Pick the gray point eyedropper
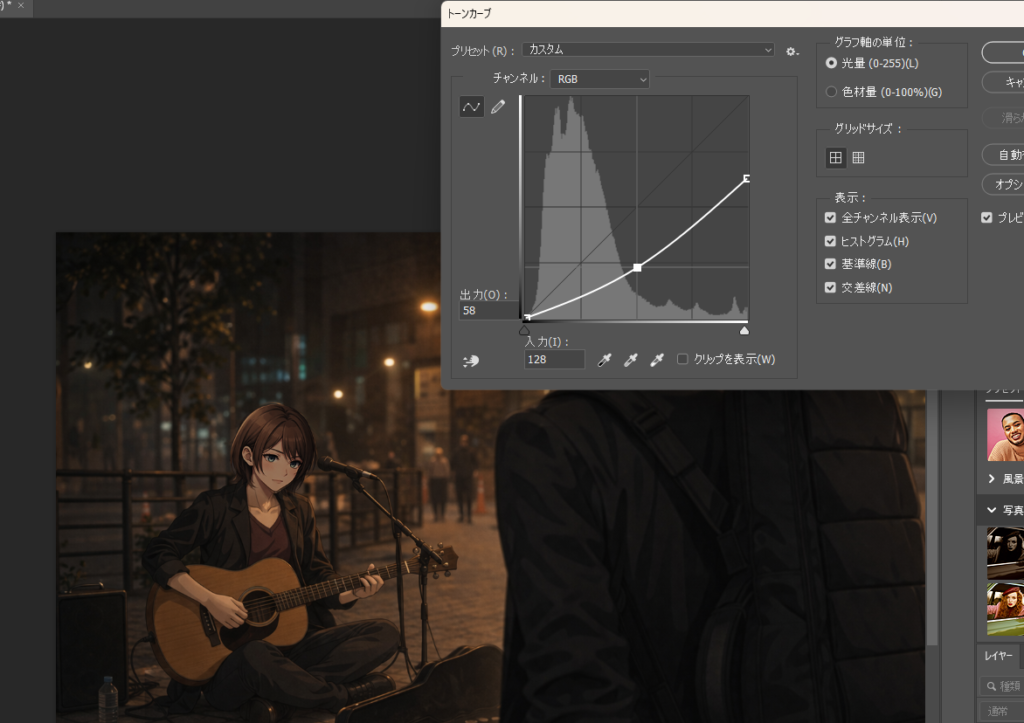The width and height of the screenshot is (1024, 723). 630,360
